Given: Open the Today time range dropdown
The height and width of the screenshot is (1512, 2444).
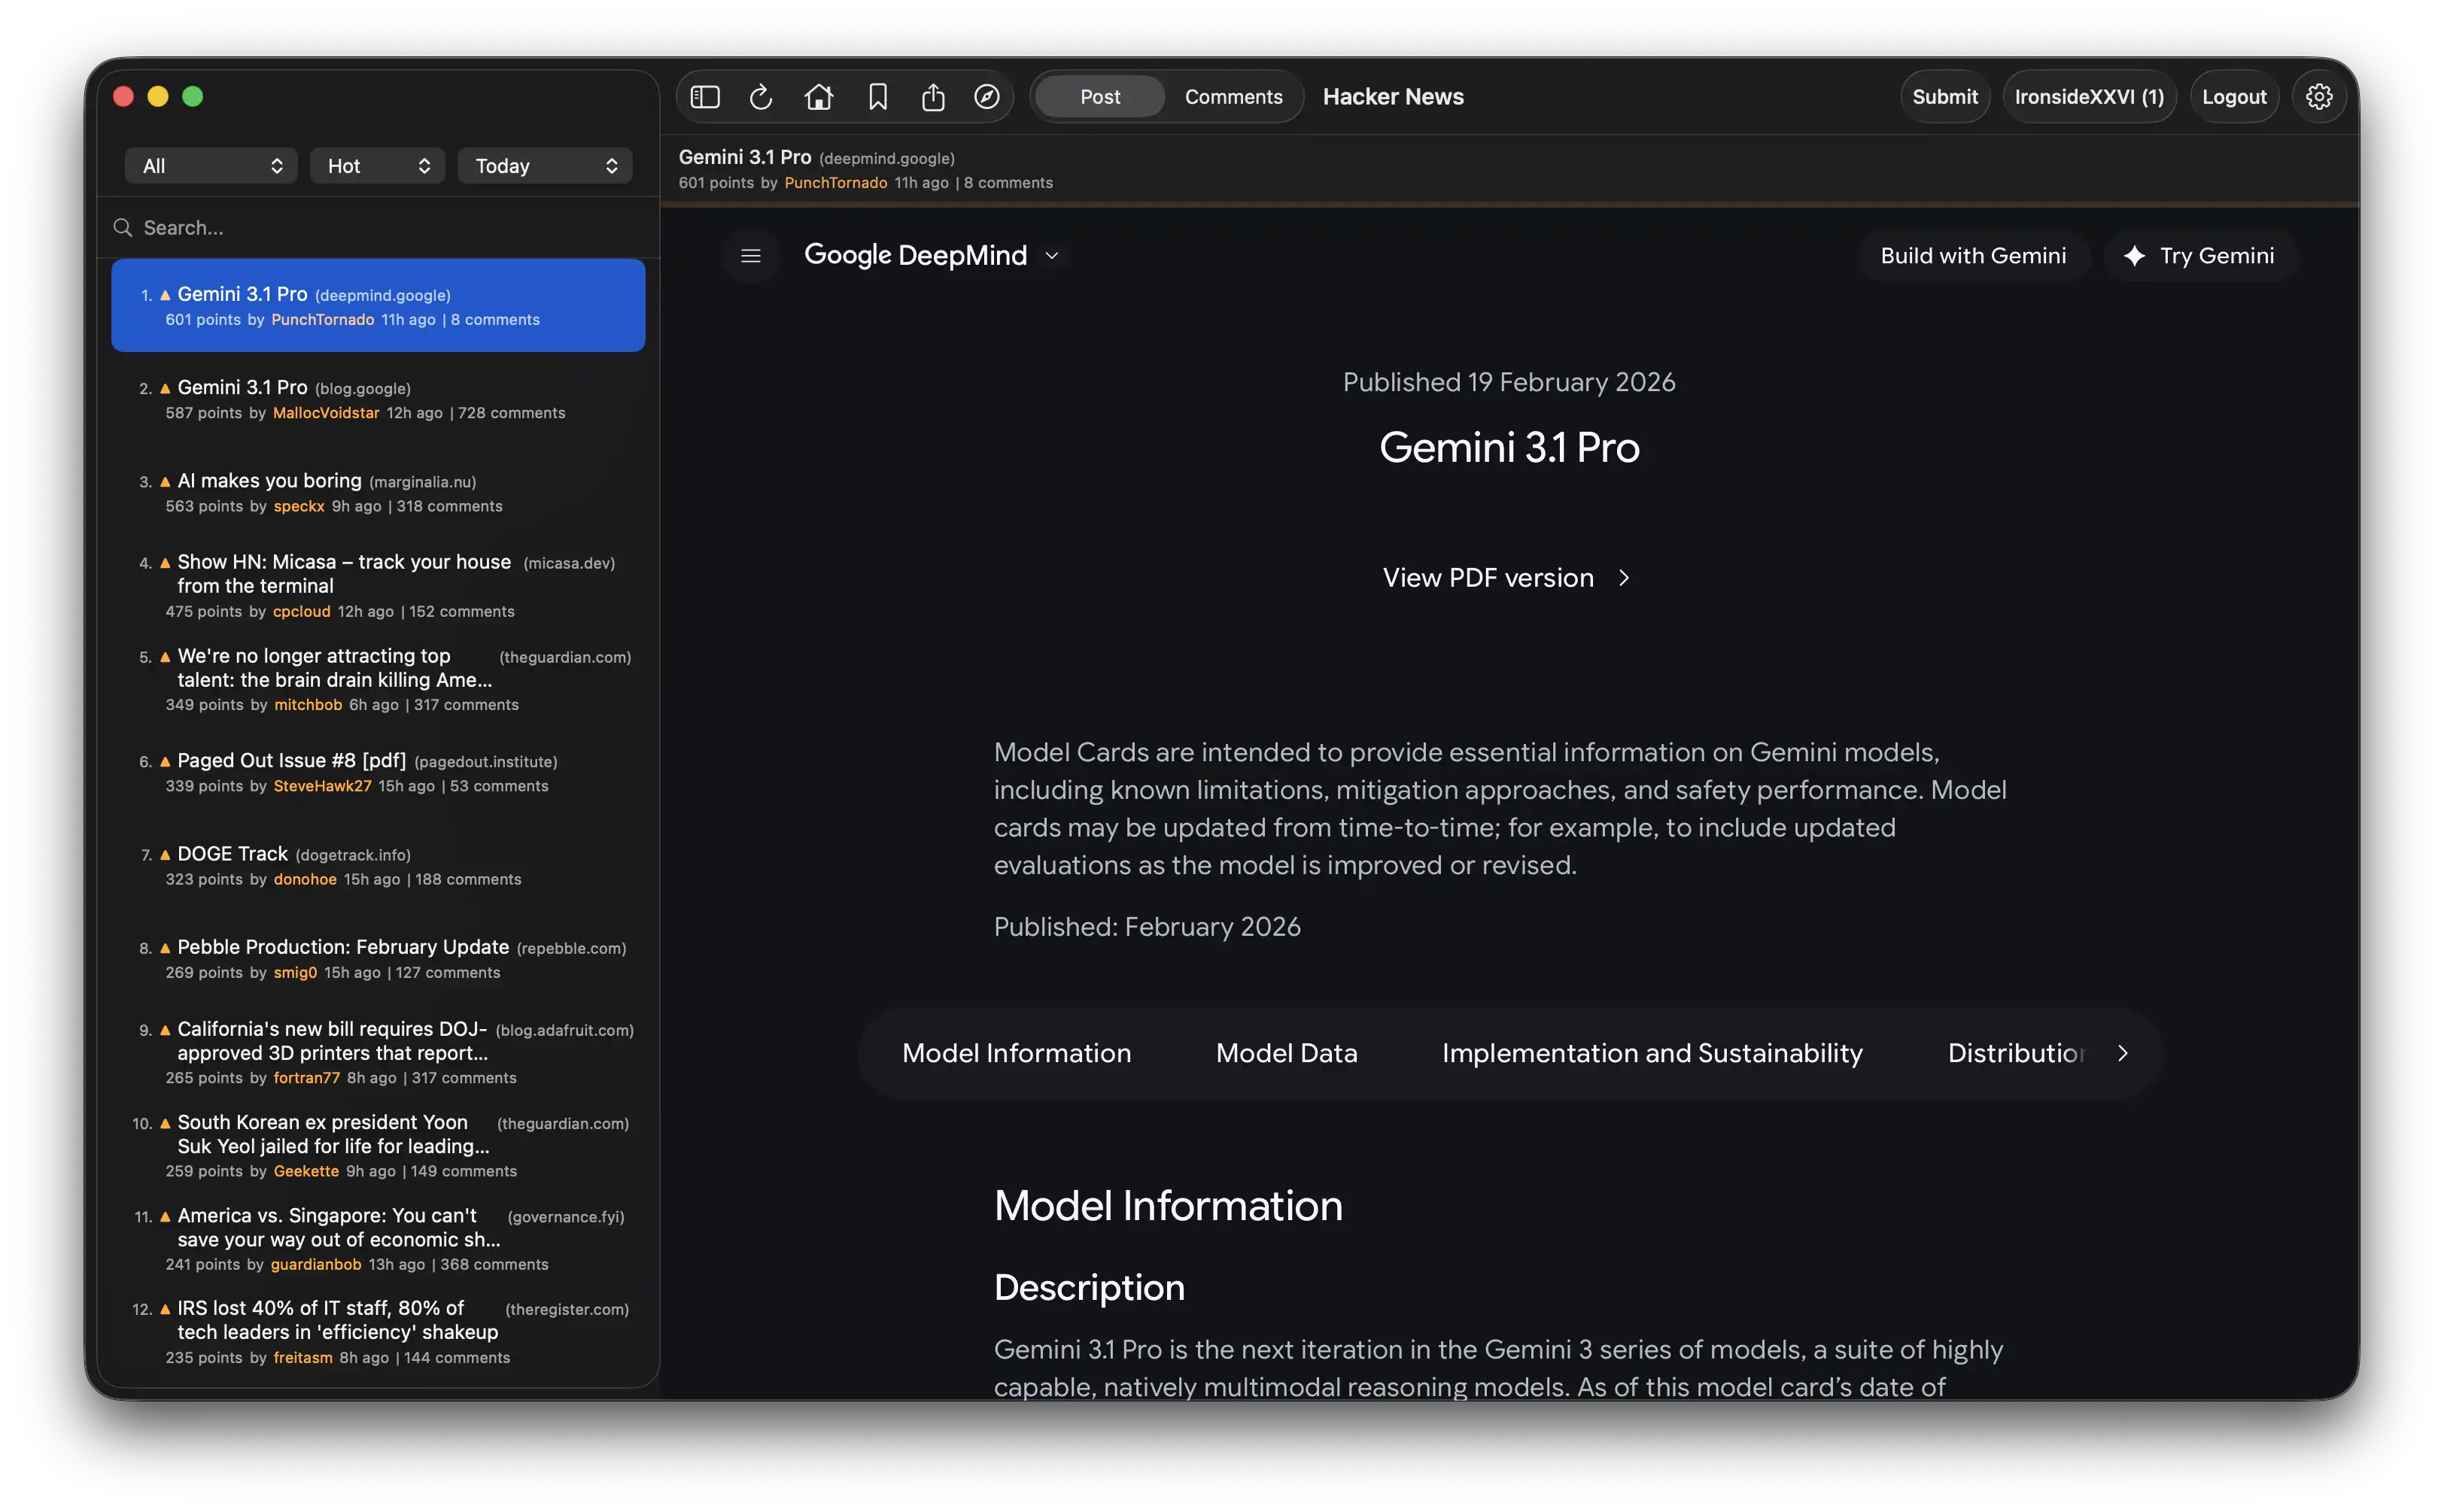Looking at the screenshot, I should pyautogui.click(x=545, y=166).
